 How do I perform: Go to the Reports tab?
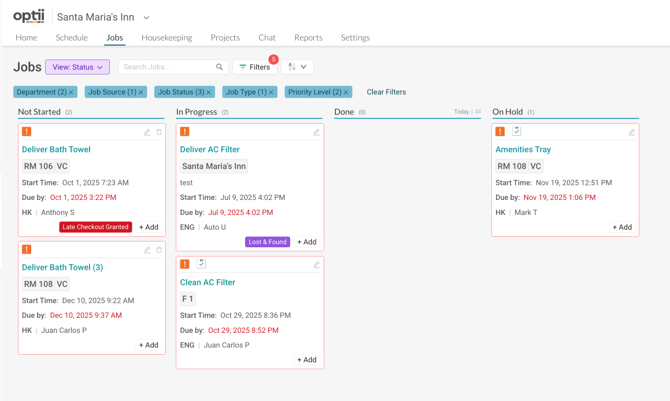pos(308,37)
